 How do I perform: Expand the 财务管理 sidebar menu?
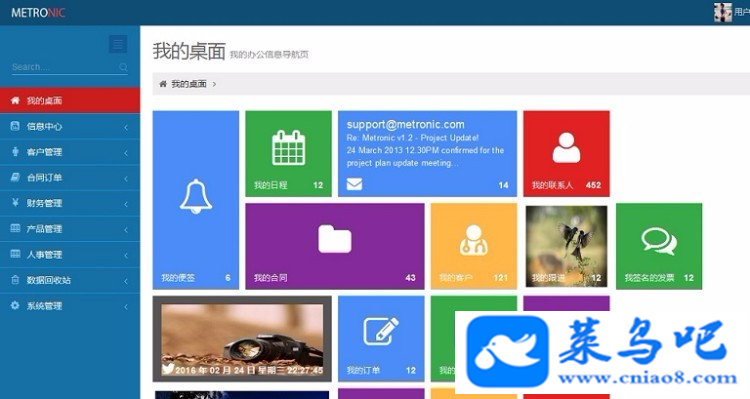tap(70, 203)
